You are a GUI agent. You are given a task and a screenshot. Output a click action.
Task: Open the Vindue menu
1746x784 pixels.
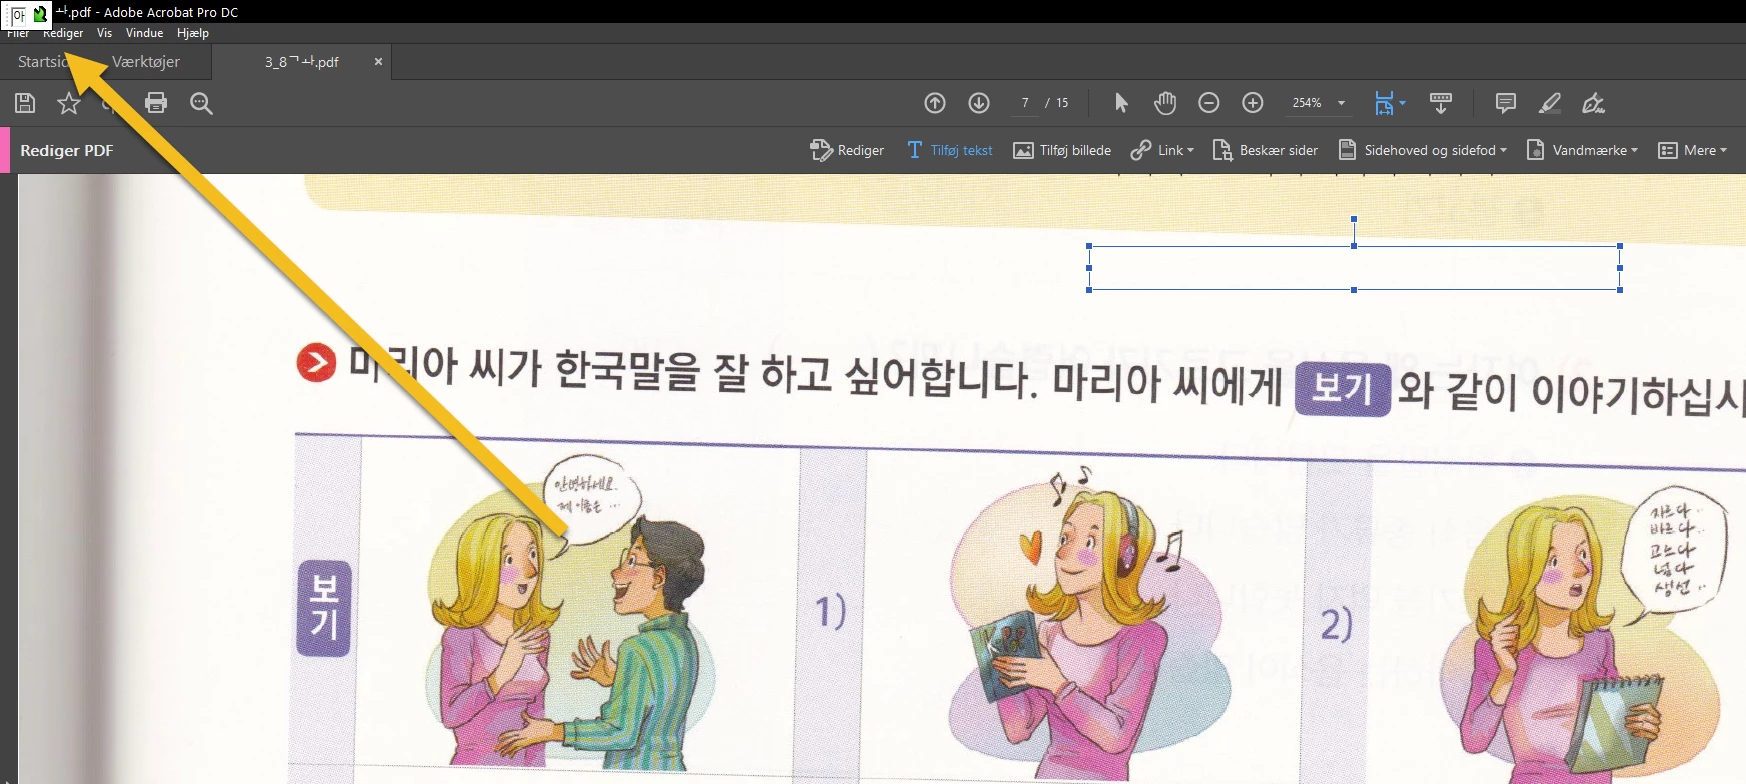coord(144,33)
